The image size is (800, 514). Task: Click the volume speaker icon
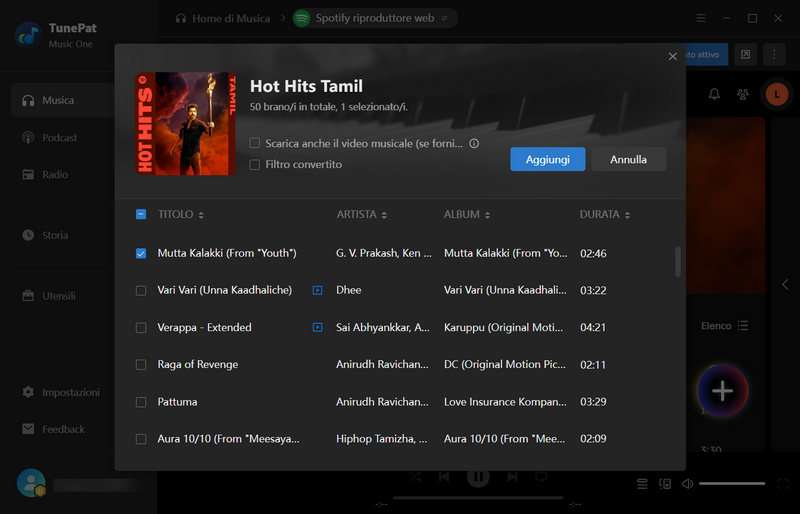(x=687, y=483)
